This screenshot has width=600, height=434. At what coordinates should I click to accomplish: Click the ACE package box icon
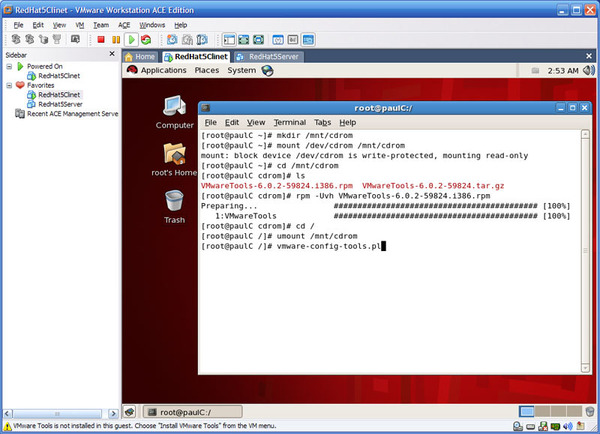tap(44, 39)
